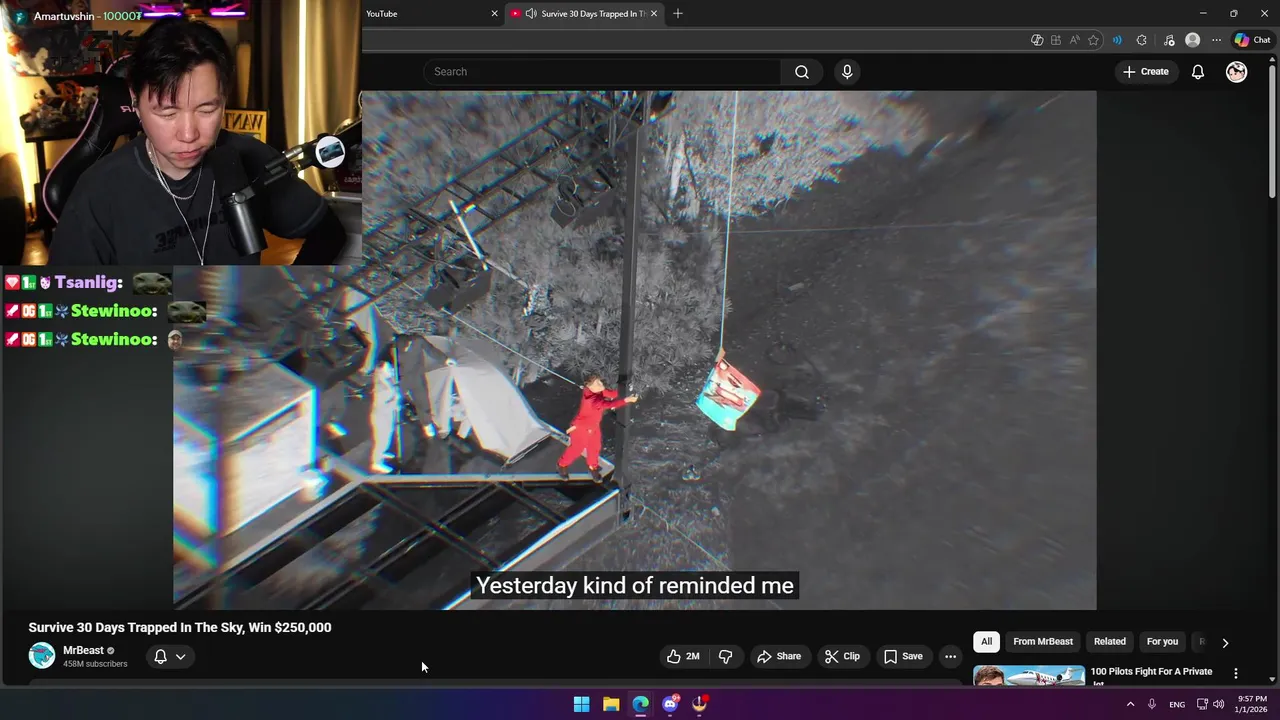Image resolution: width=1280 pixels, height=720 pixels.
Task: Open network settings tray icon
Action: coord(1202,704)
